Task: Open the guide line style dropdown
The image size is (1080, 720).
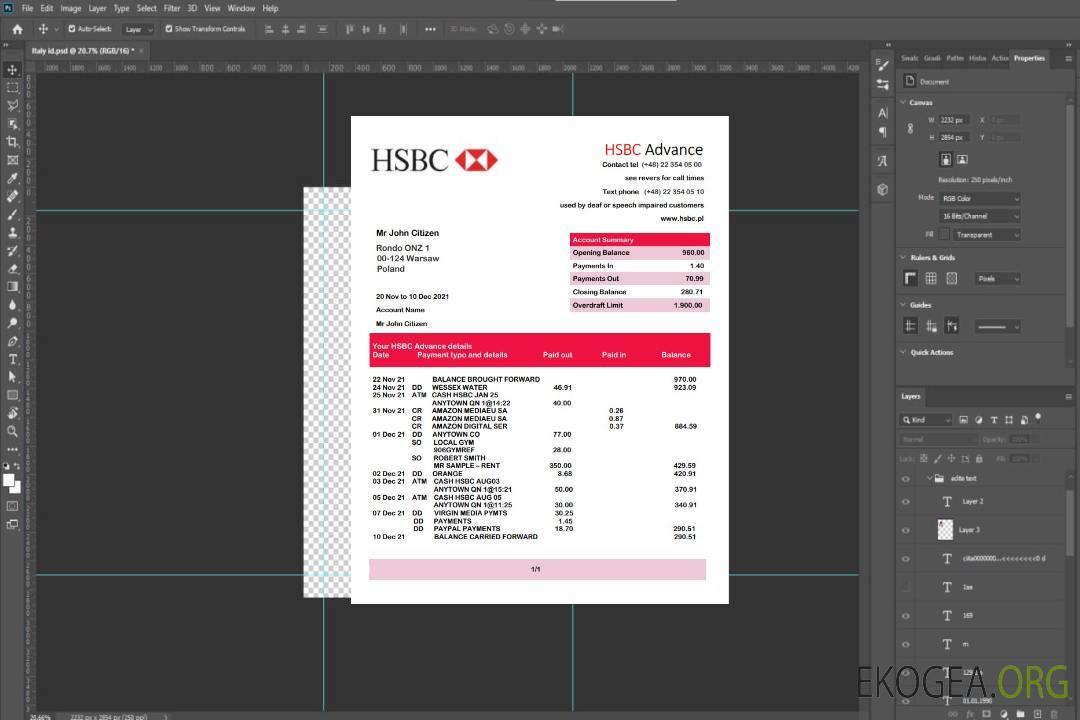Action: [997, 327]
